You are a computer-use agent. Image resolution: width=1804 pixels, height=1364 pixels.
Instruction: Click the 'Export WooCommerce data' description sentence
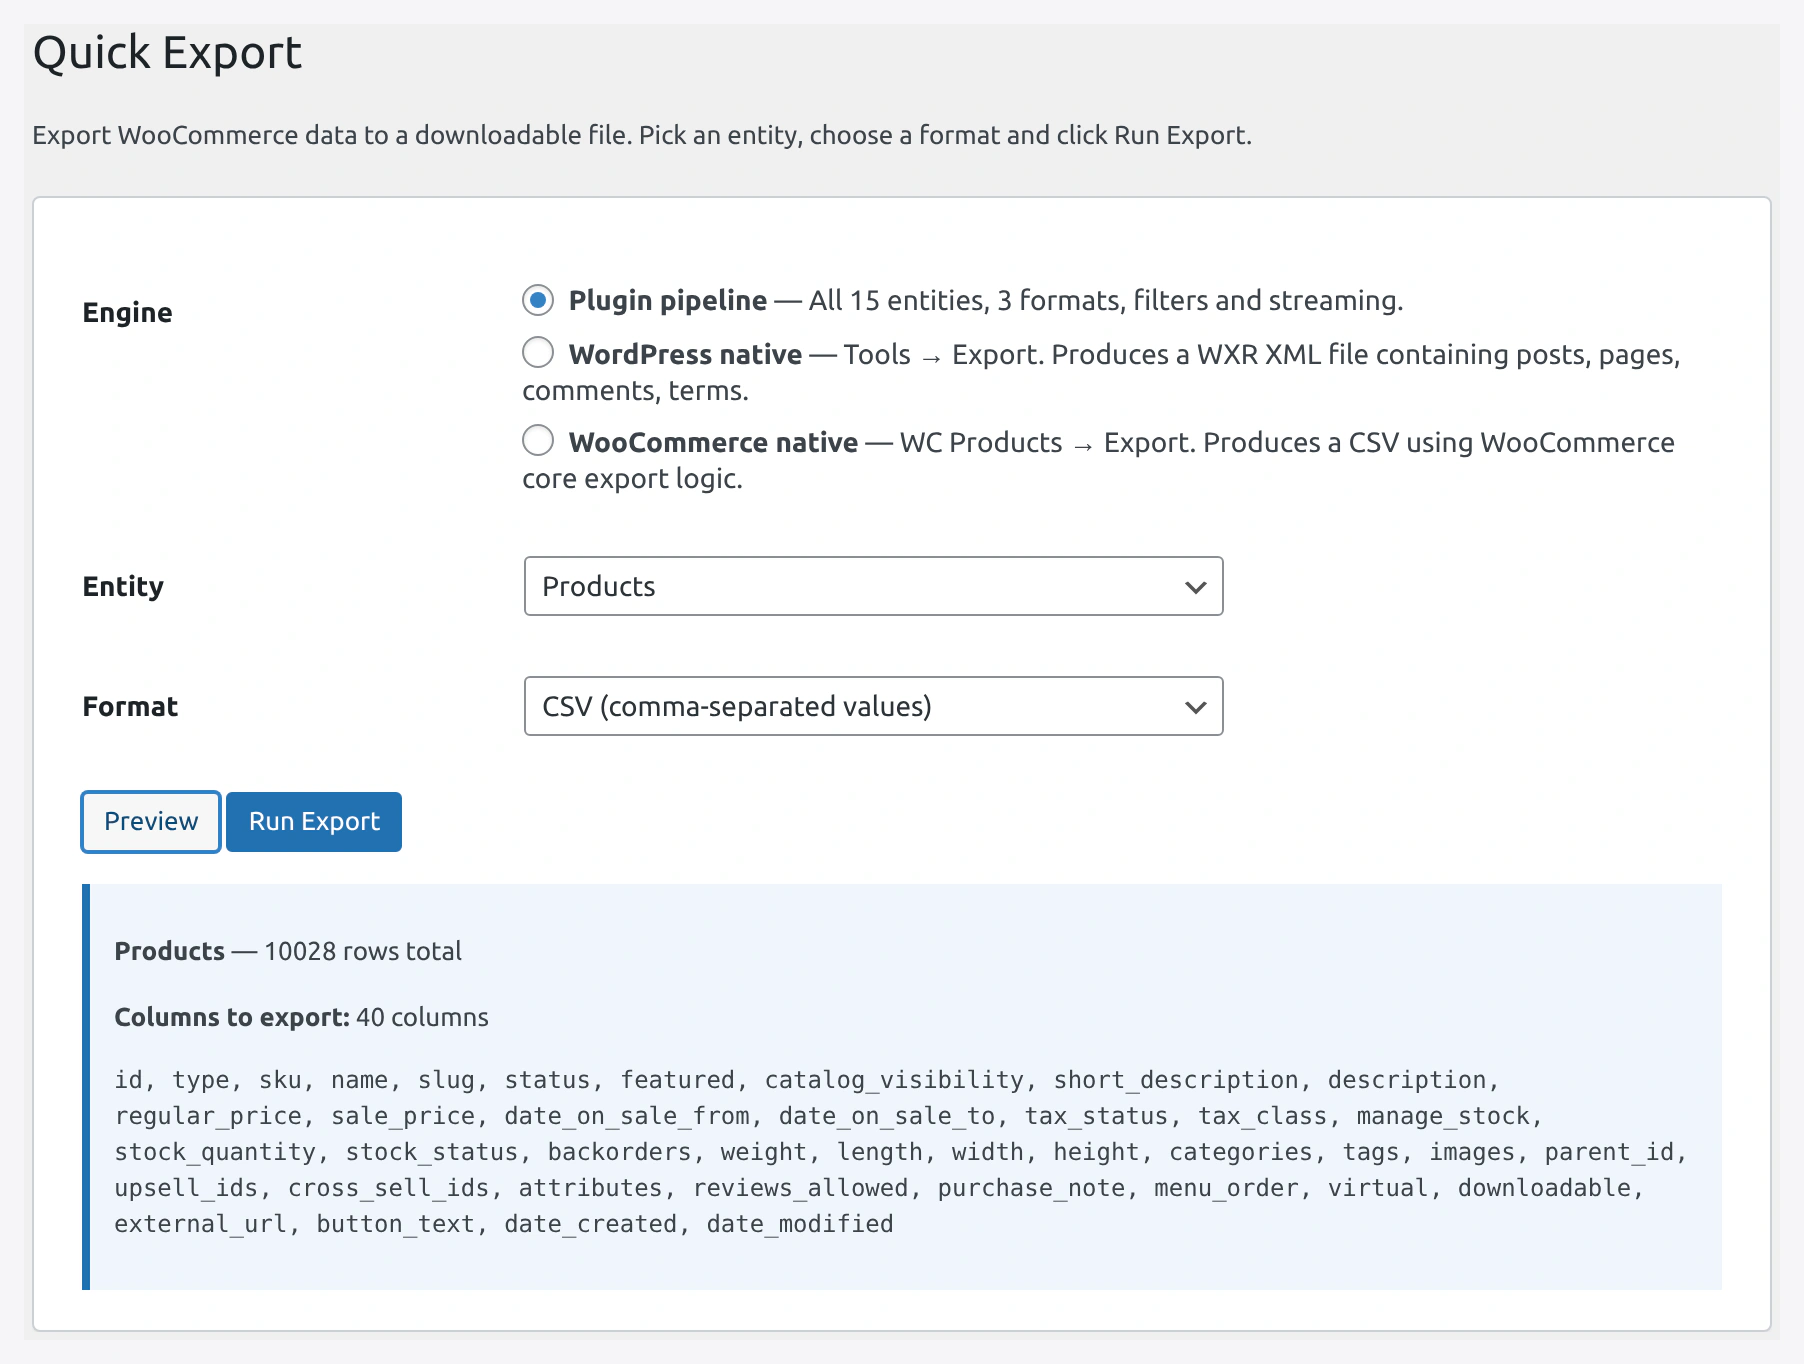(x=642, y=135)
